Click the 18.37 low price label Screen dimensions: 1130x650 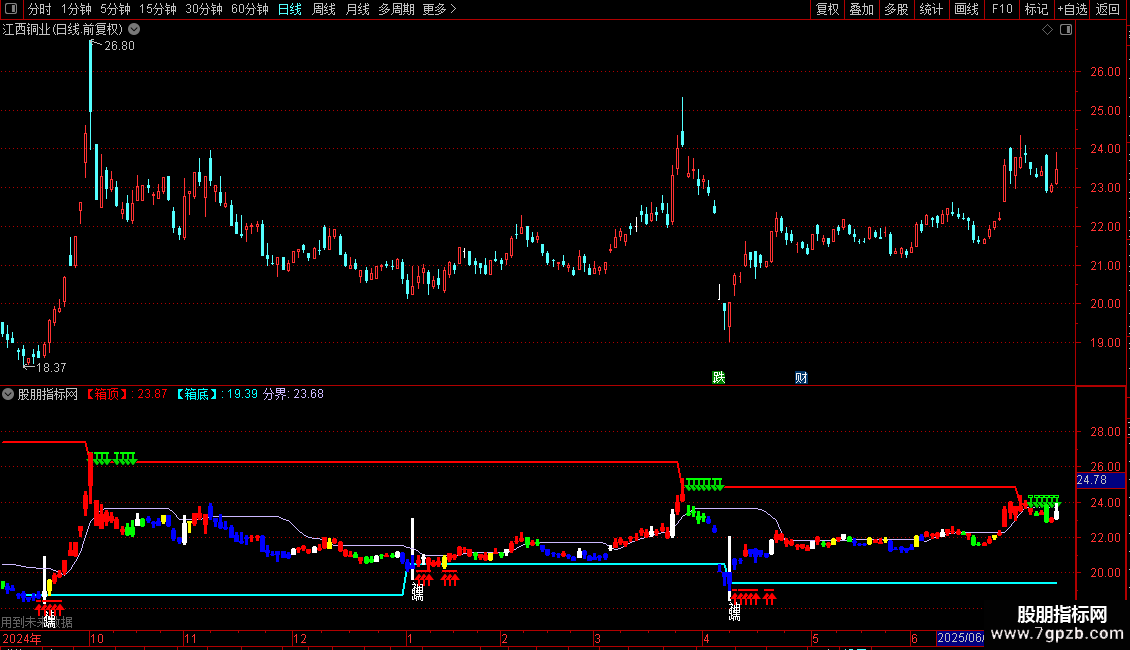point(51,368)
